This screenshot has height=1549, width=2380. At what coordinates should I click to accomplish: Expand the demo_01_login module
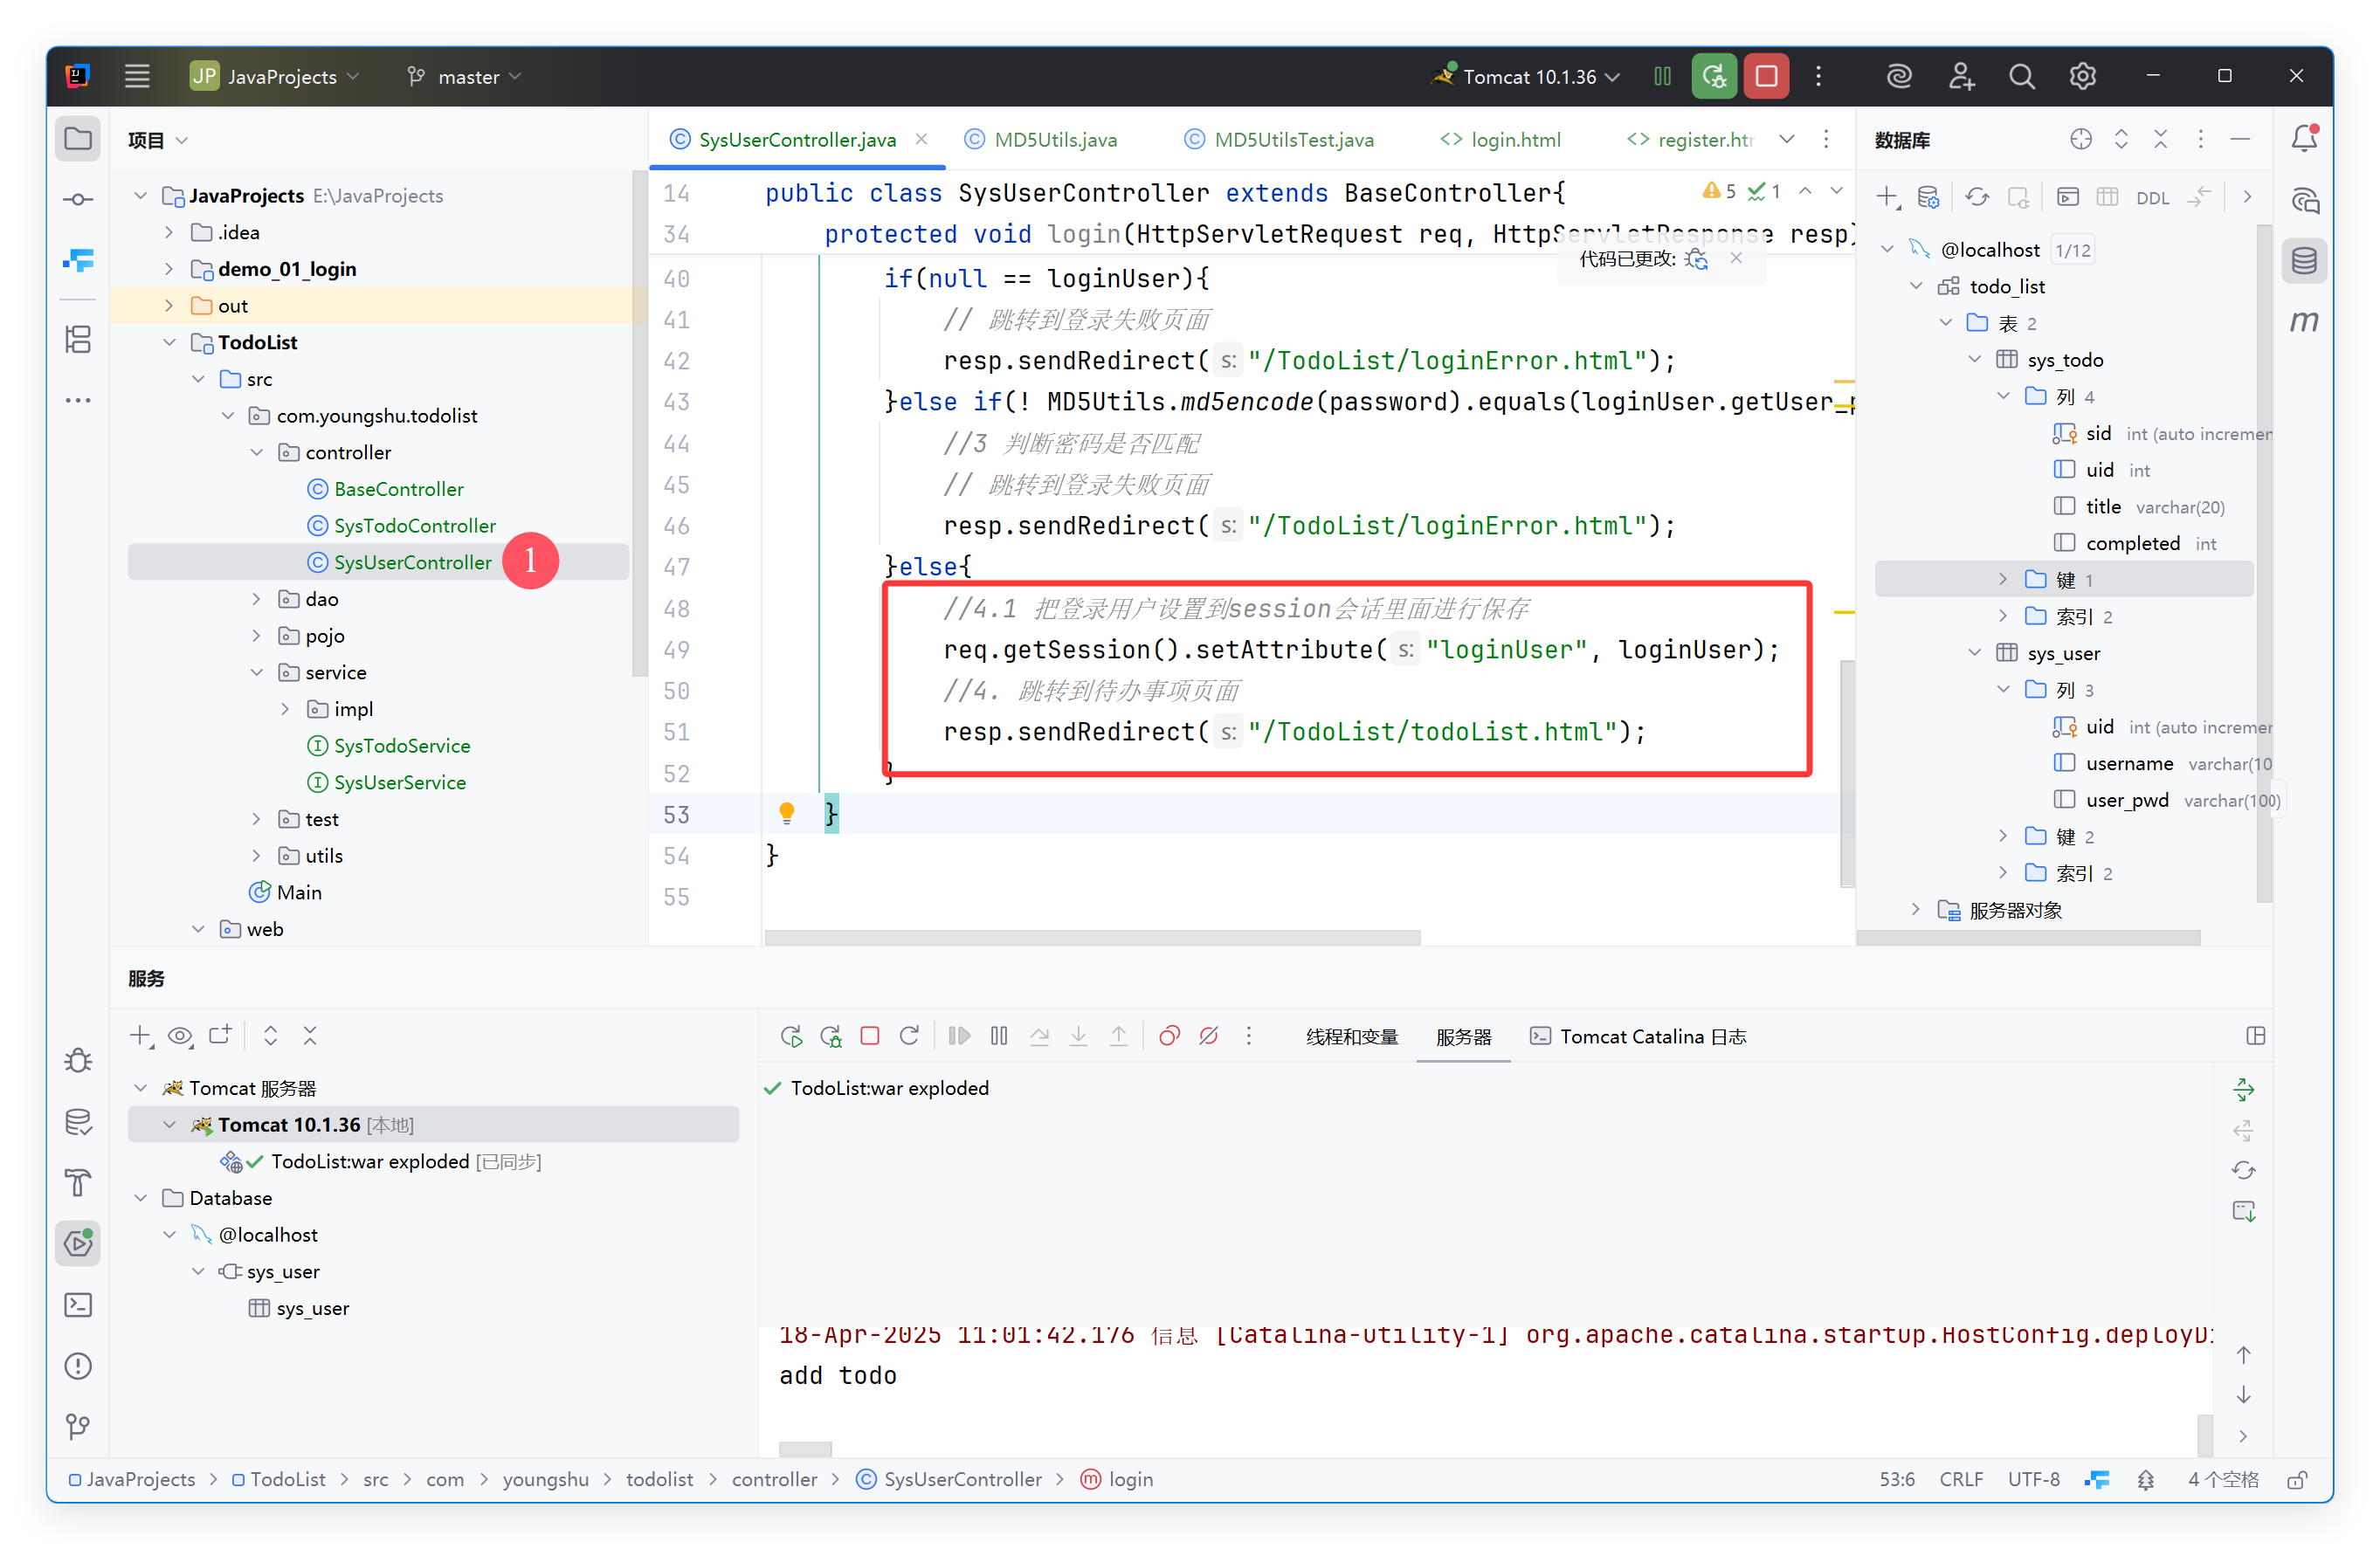pyautogui.click(x=169, y=269)
